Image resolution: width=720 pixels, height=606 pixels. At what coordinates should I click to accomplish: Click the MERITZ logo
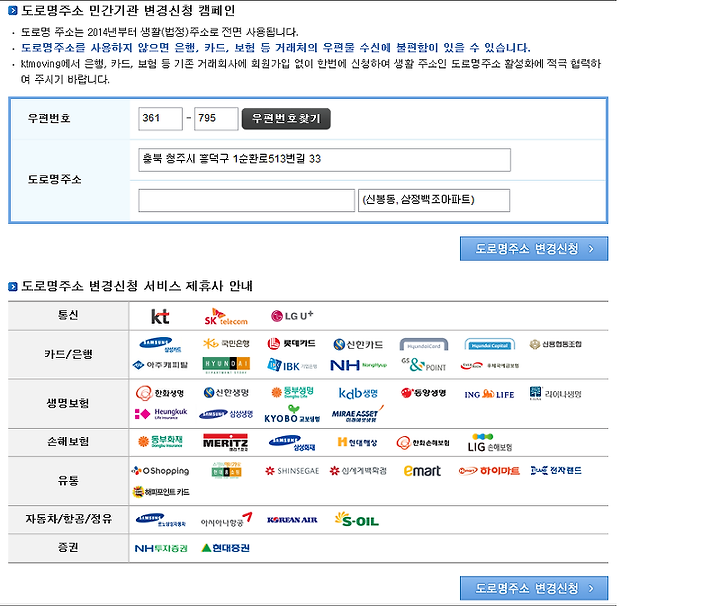[x=225, y=442]
